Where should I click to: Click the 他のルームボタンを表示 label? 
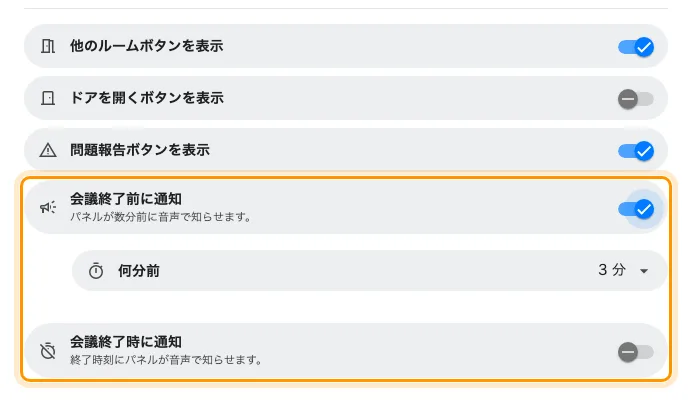tap(147, 46)
